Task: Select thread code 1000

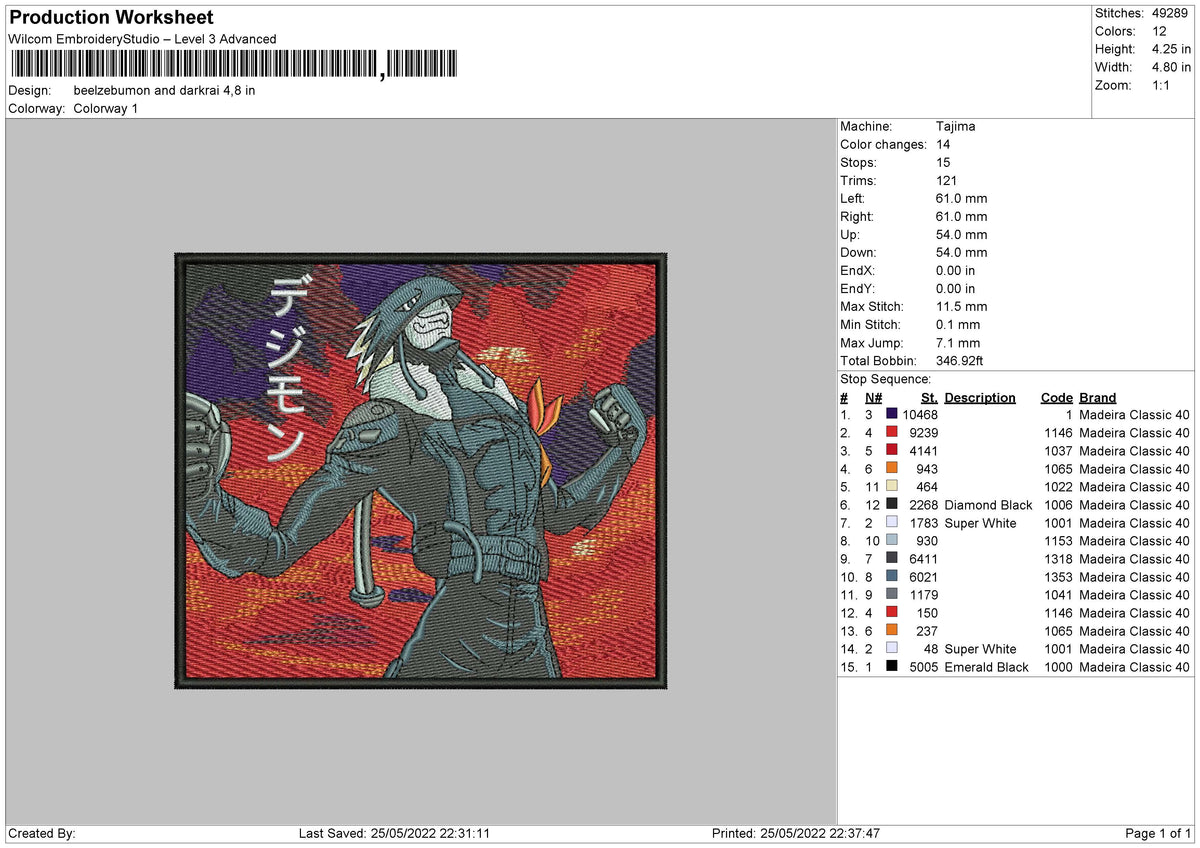Action: (x=1056, y=666)
